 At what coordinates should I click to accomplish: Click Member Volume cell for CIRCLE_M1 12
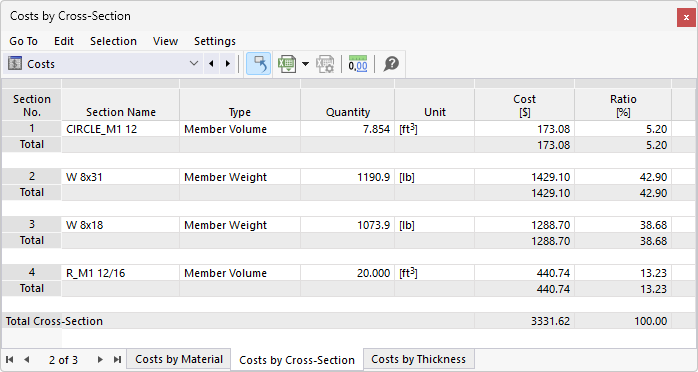pos(240,129)
